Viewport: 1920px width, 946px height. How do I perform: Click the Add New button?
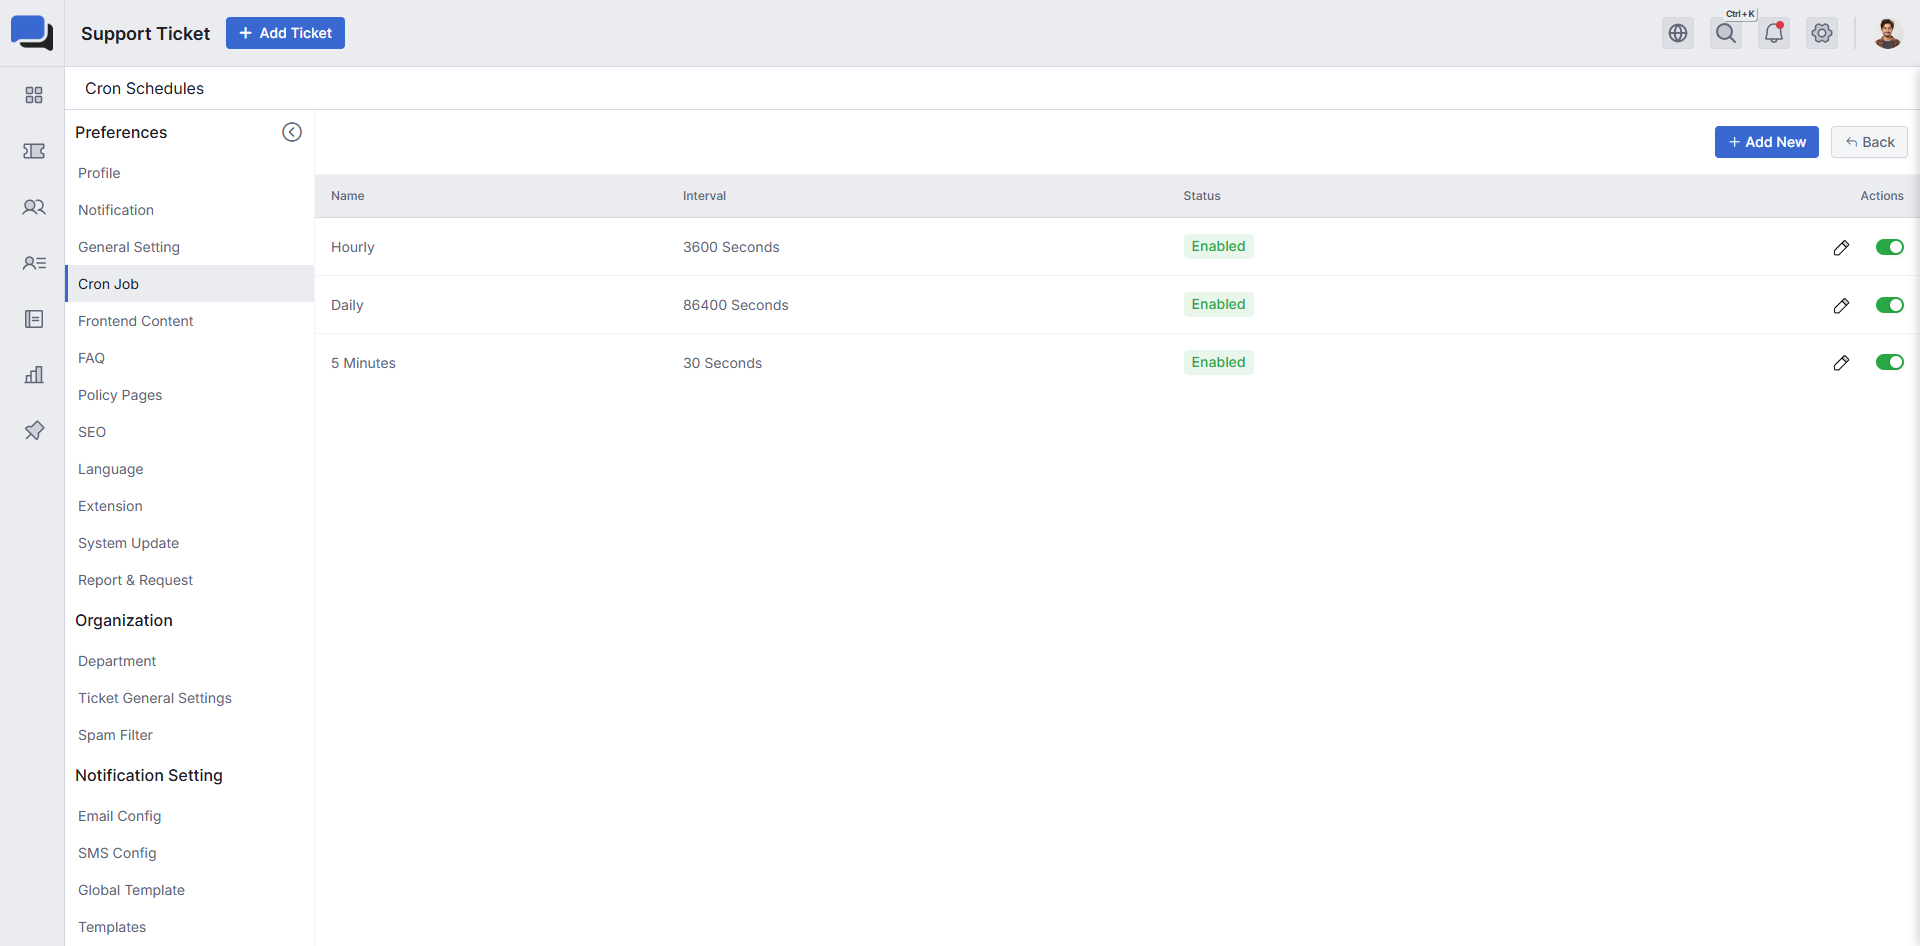[x=1766, y=142]
